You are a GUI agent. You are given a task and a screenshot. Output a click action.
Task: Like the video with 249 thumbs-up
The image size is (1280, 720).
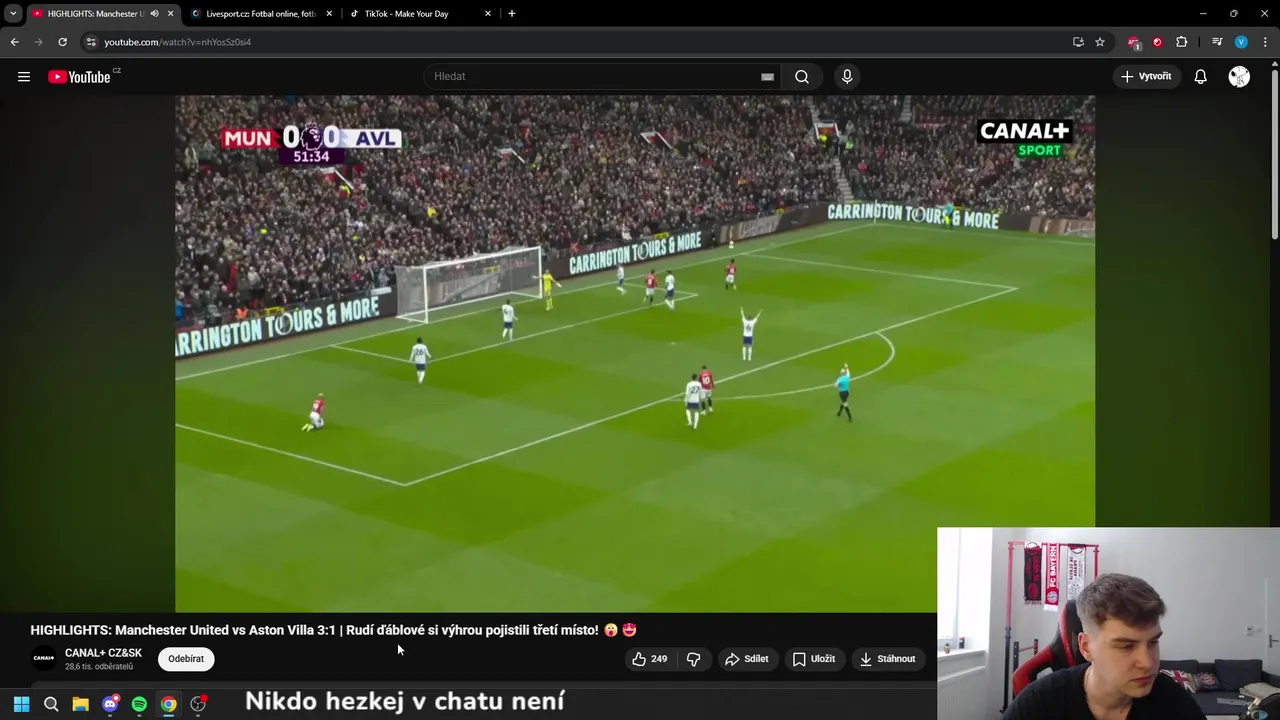click(649, 659)
